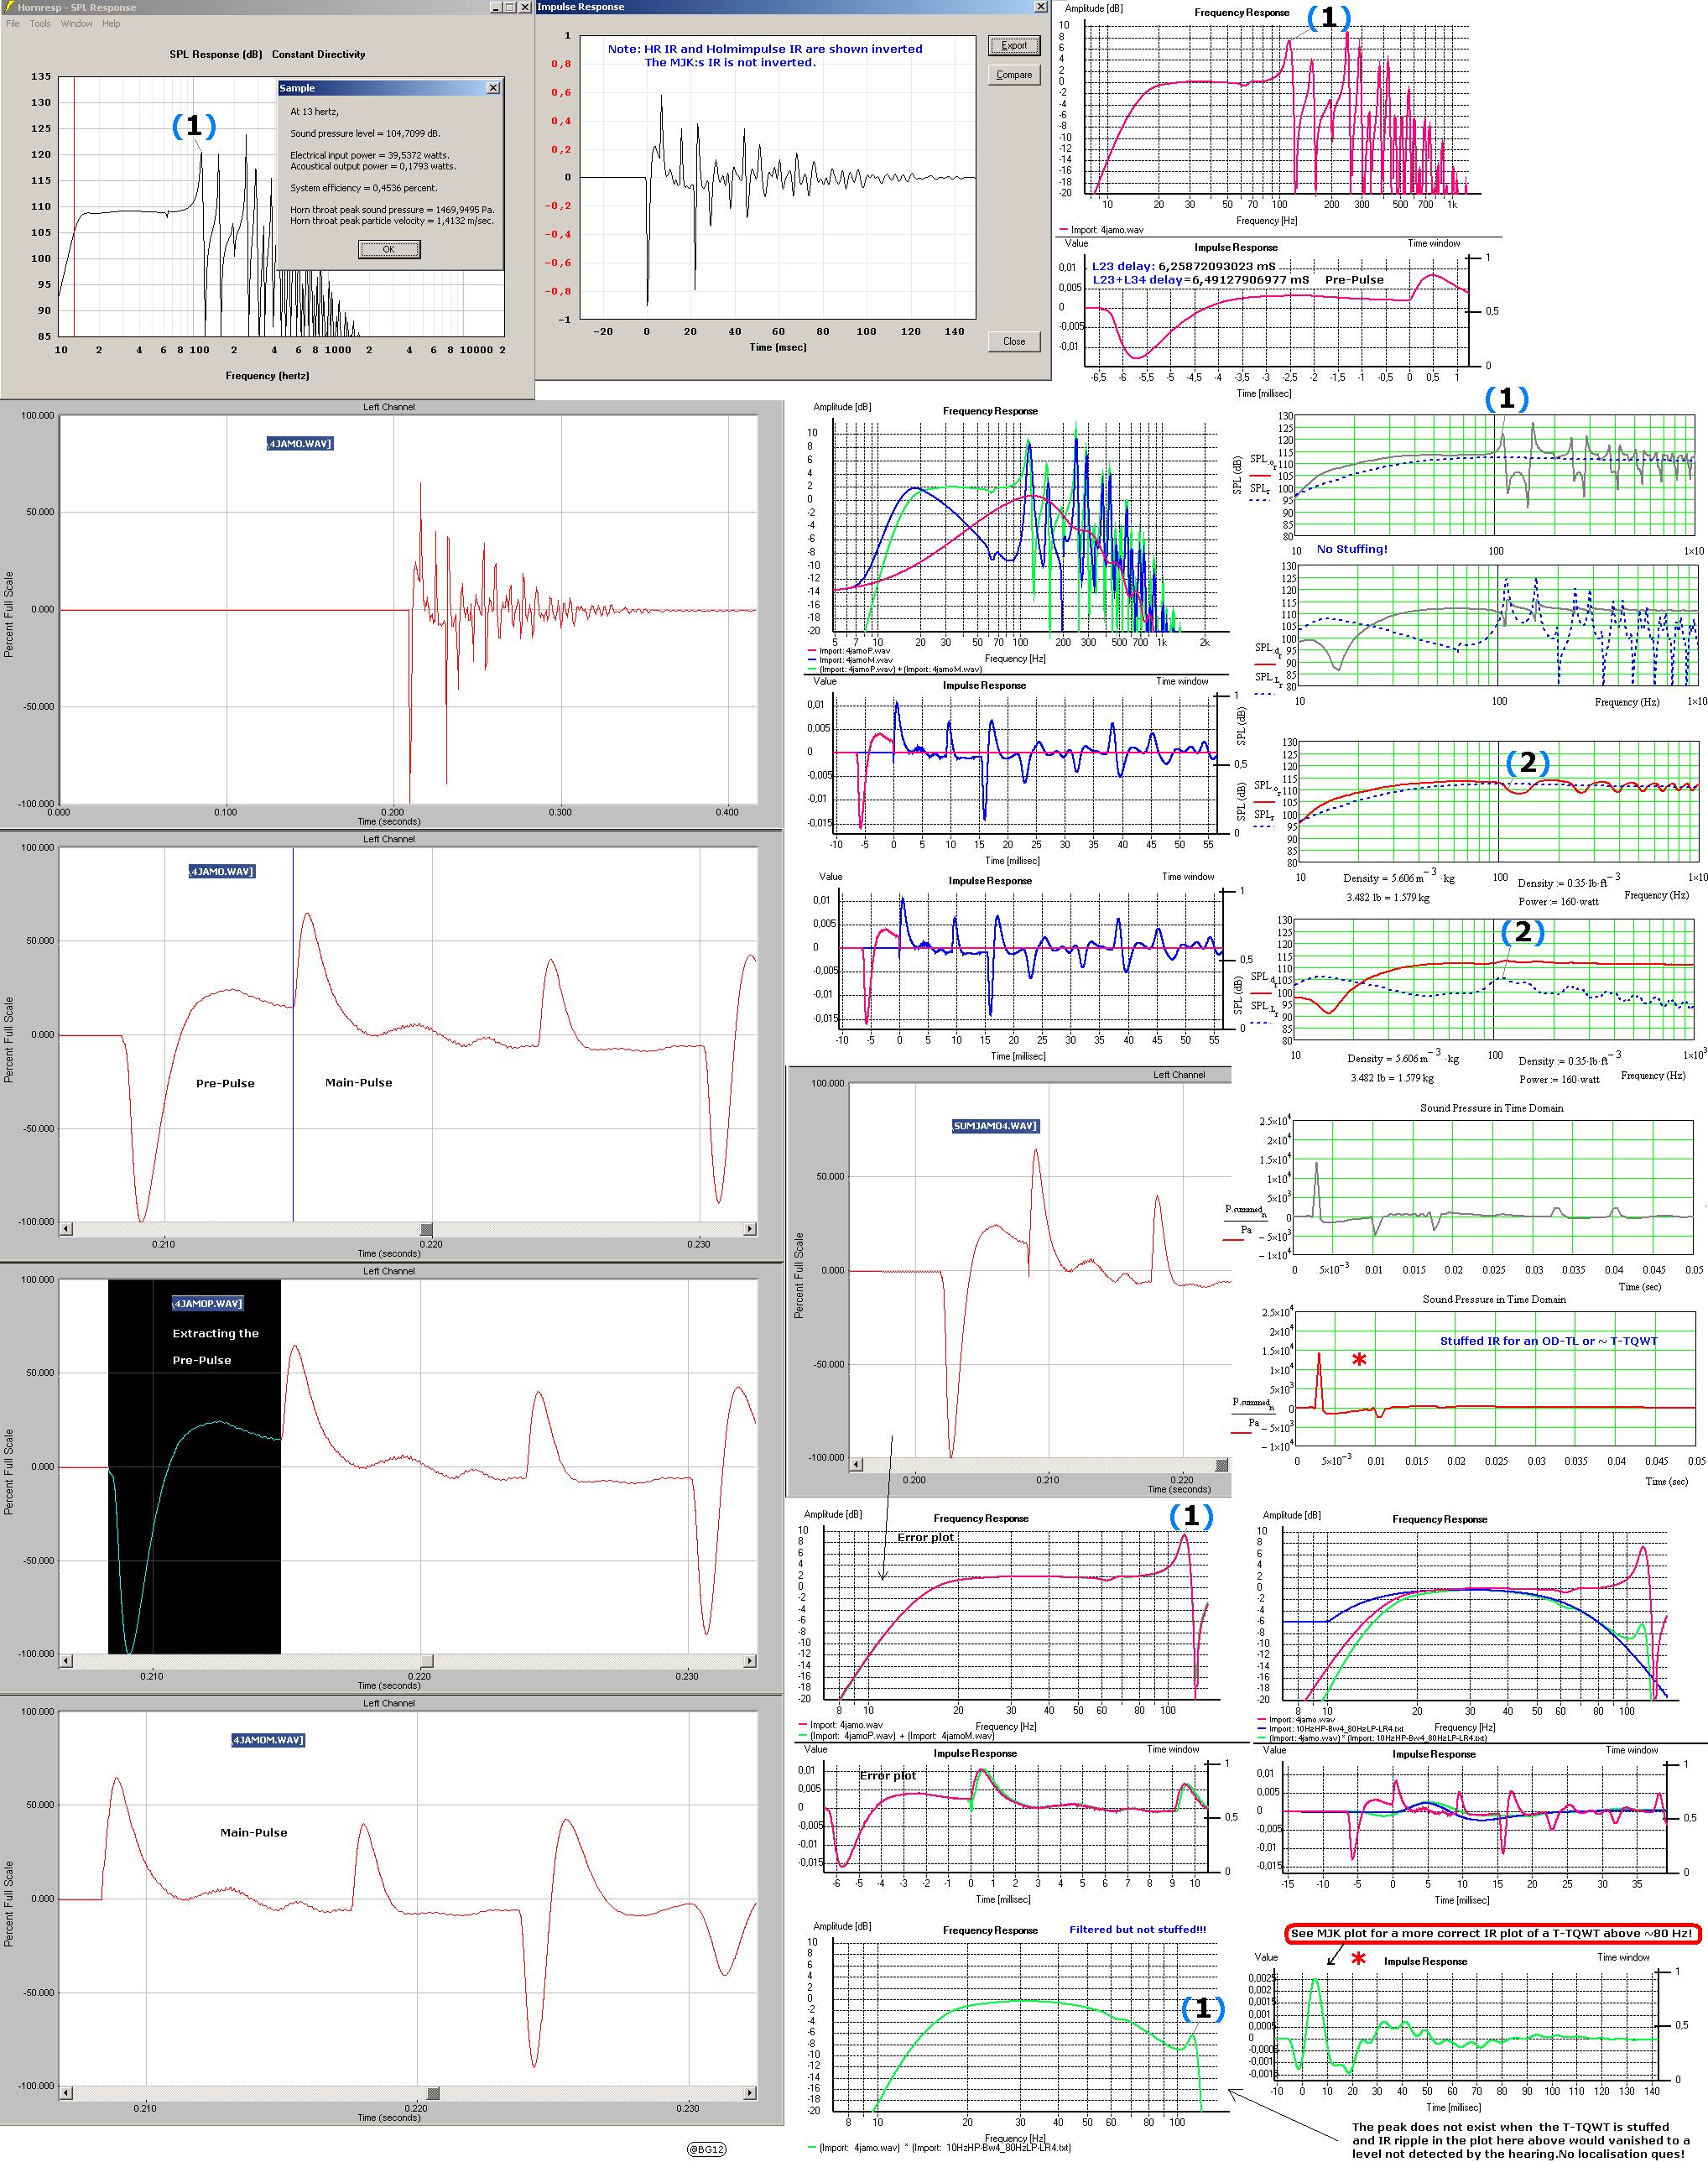Screen dimensions: 1708x2162
Task: Click scrollbar thumb under Pre-Pulse/Main-Pulse waveform
Action: [426, 1229]
